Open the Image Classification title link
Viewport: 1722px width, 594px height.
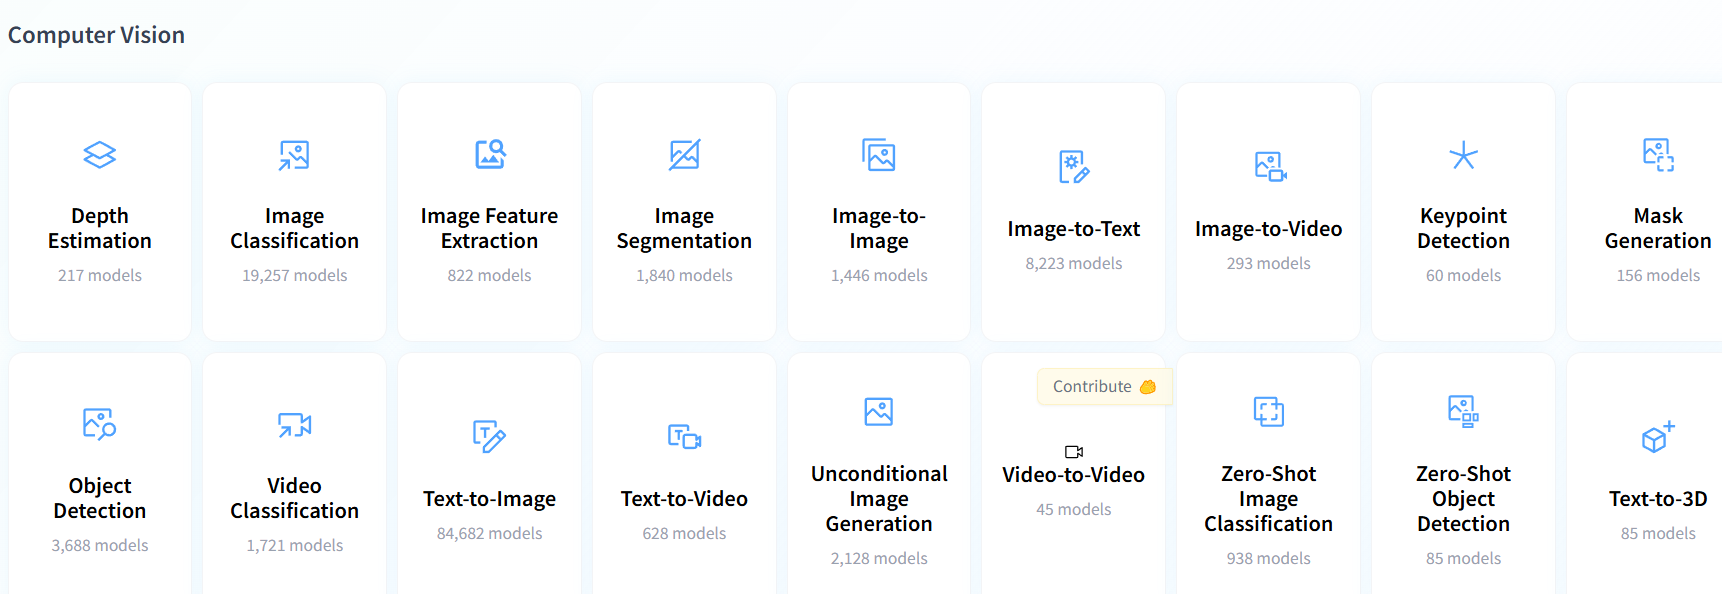[294, 228]
